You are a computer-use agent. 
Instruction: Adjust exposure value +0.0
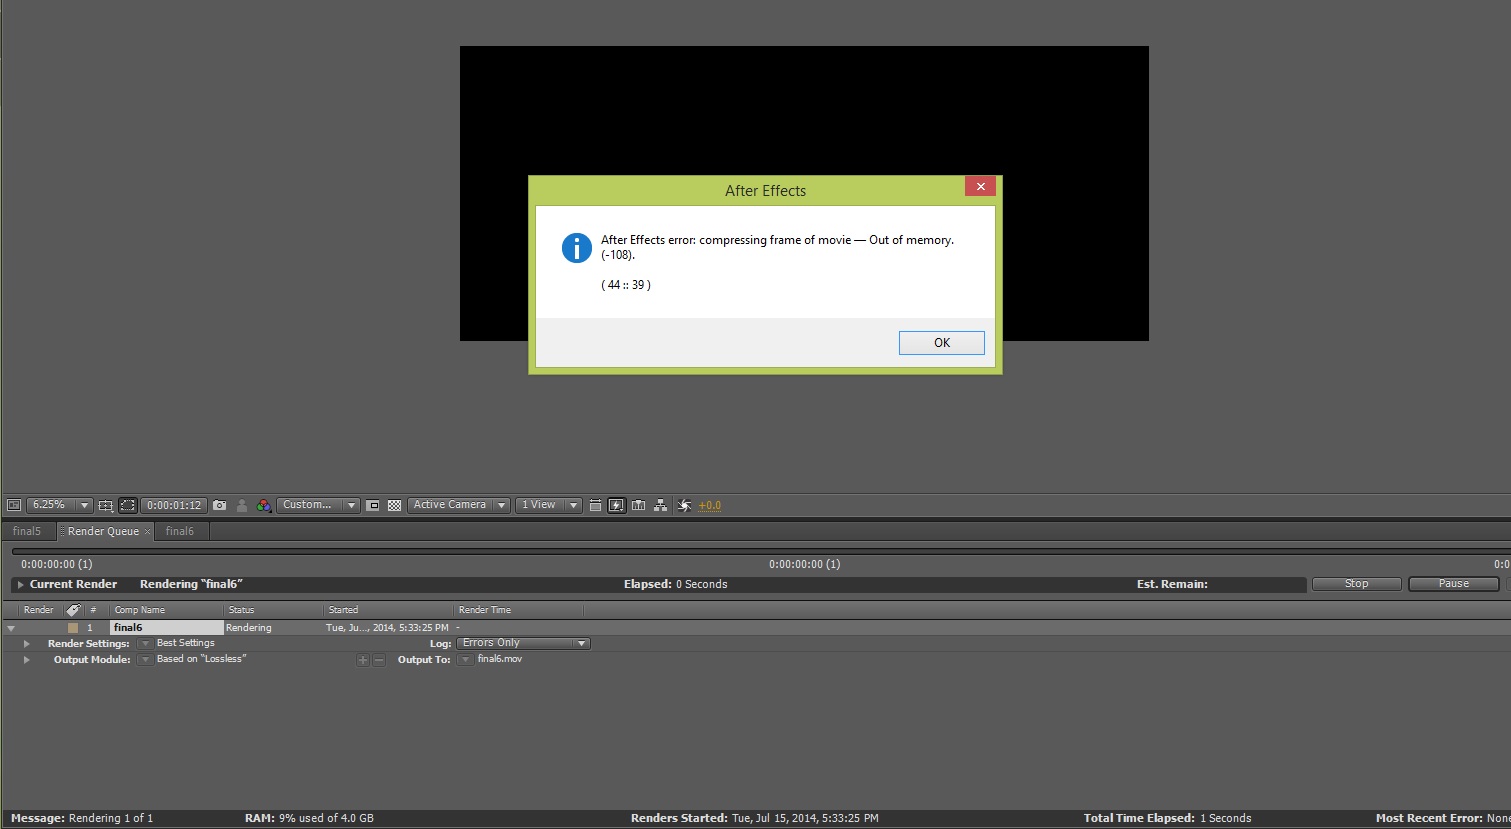[x=710, y=506]
